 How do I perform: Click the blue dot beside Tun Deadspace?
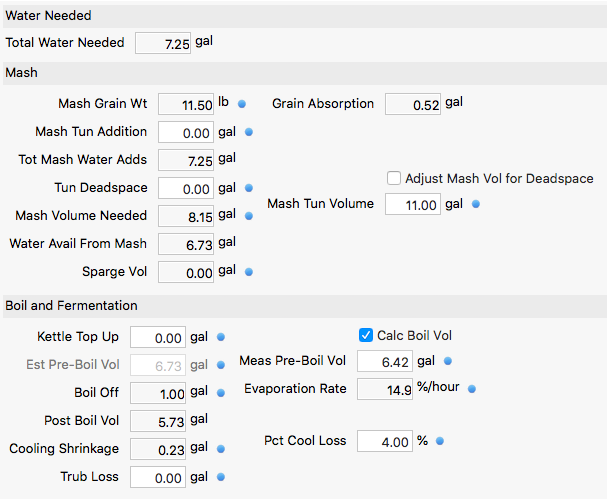(249, 188)
